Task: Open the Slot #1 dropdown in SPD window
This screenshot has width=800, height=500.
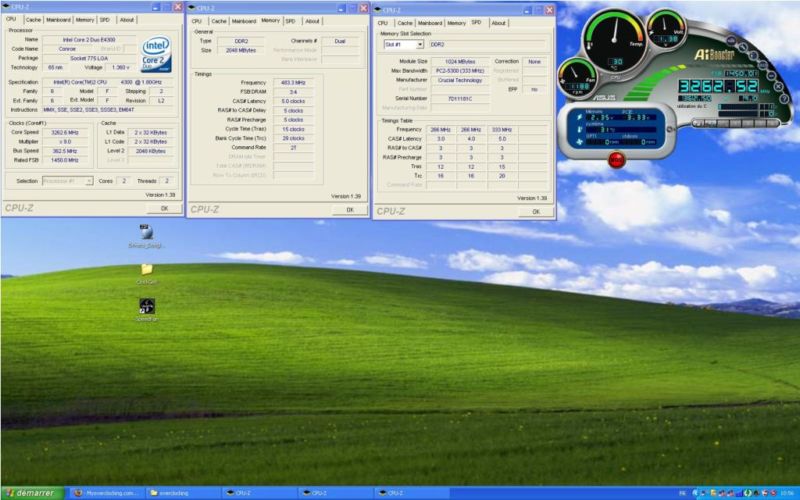Action: 404,44
